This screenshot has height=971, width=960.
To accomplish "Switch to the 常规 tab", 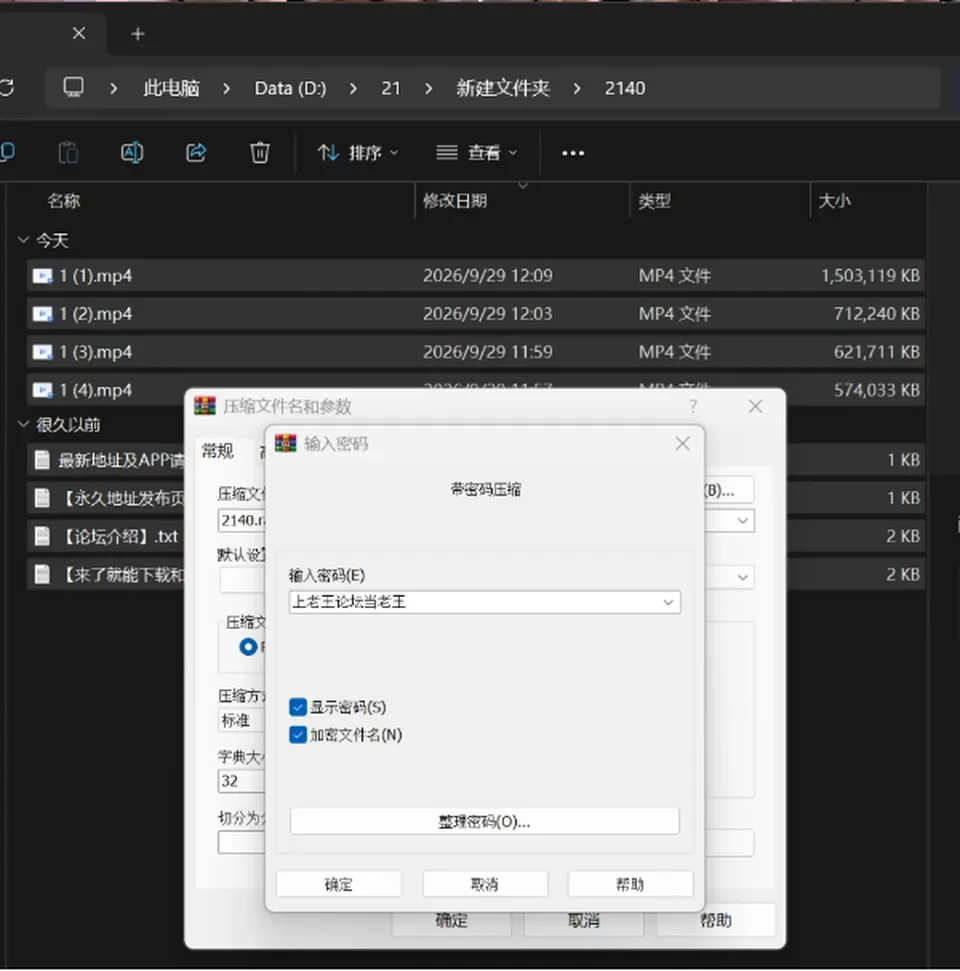I will tap(217, 451).
